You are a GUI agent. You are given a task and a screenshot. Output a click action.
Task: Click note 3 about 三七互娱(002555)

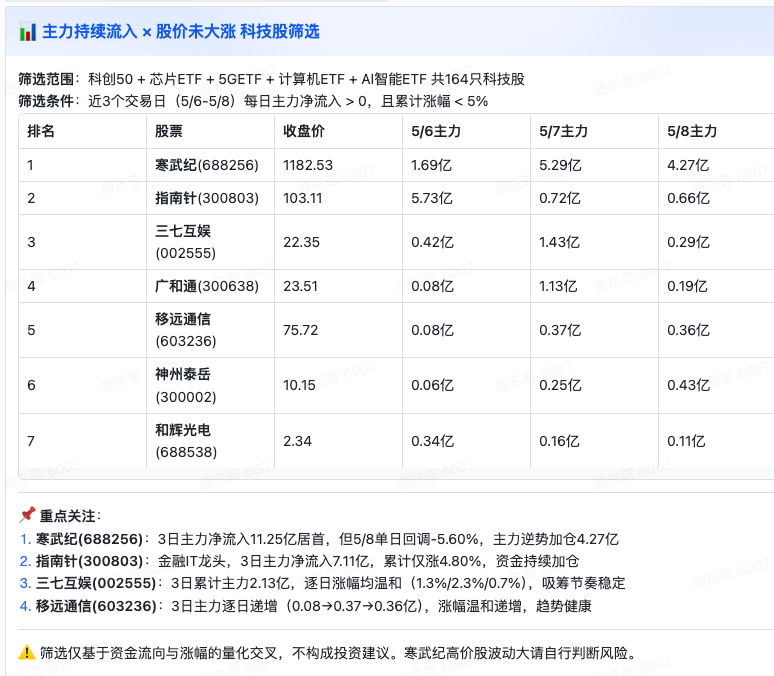(322, 583)
